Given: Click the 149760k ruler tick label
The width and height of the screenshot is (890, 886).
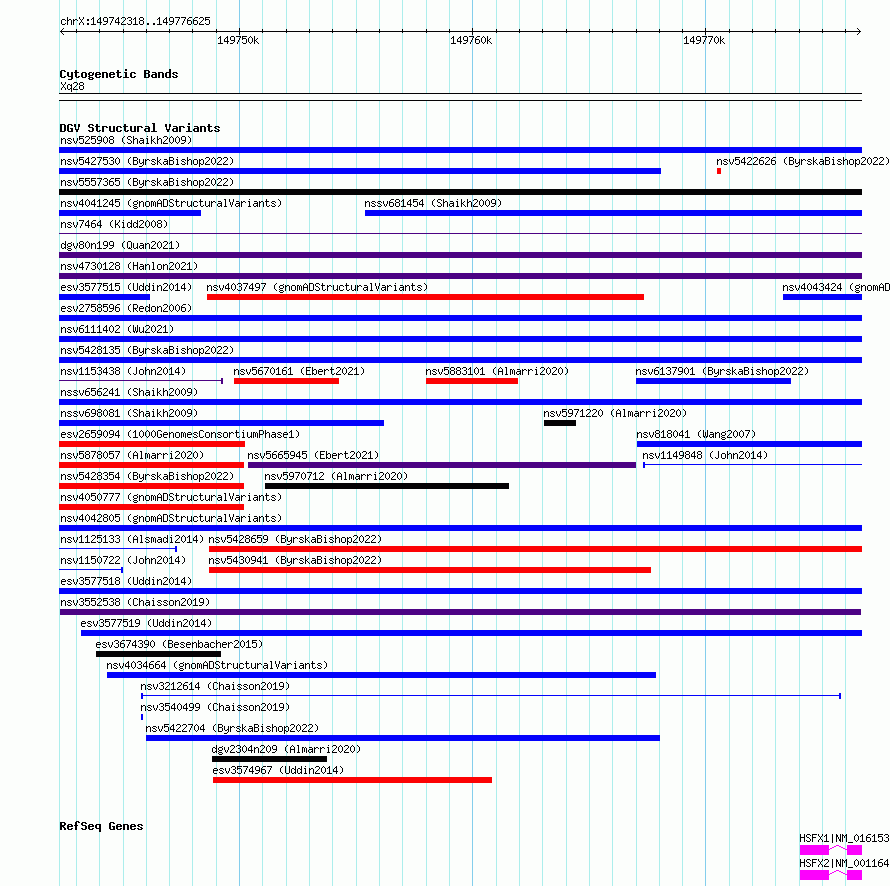Looking at the screenshot, I should click(471, 40).
